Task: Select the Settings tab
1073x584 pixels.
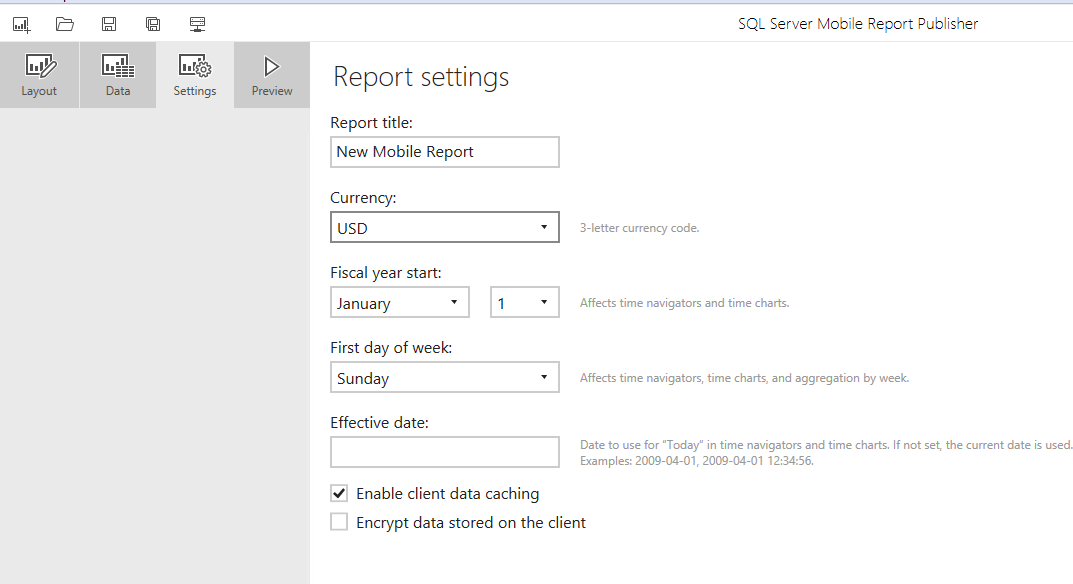Action: tap(195, 75)
